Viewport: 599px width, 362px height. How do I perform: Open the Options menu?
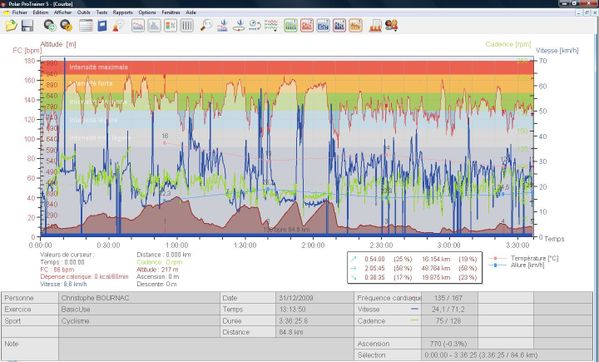(x=147, y=12)
